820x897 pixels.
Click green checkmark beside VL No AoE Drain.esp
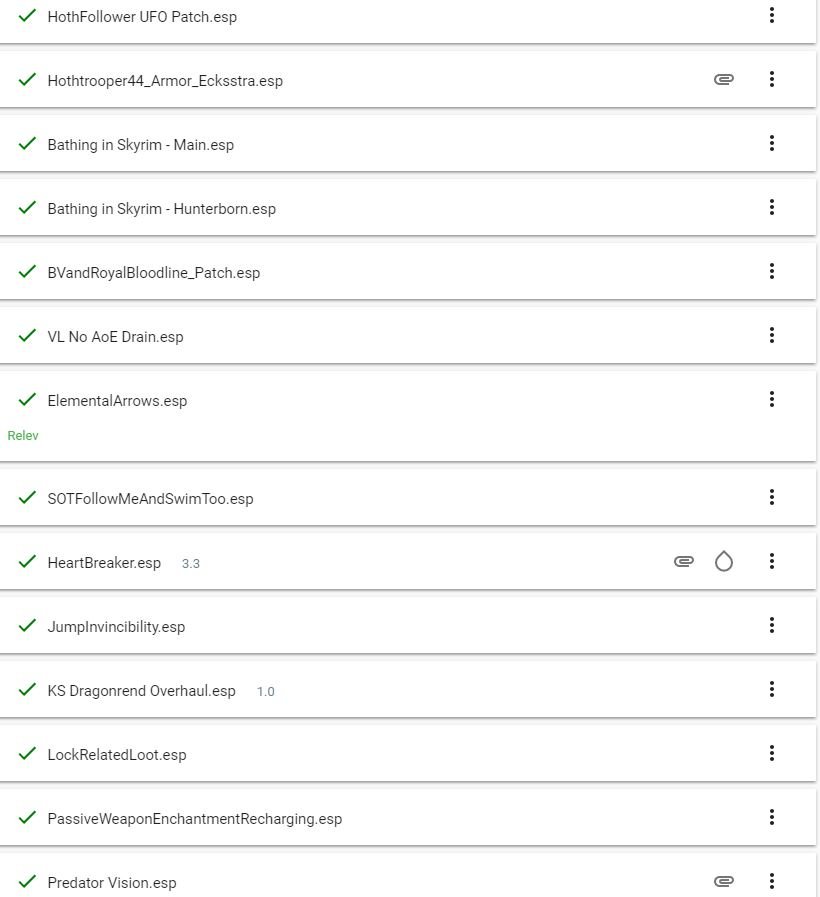[27, 336]
